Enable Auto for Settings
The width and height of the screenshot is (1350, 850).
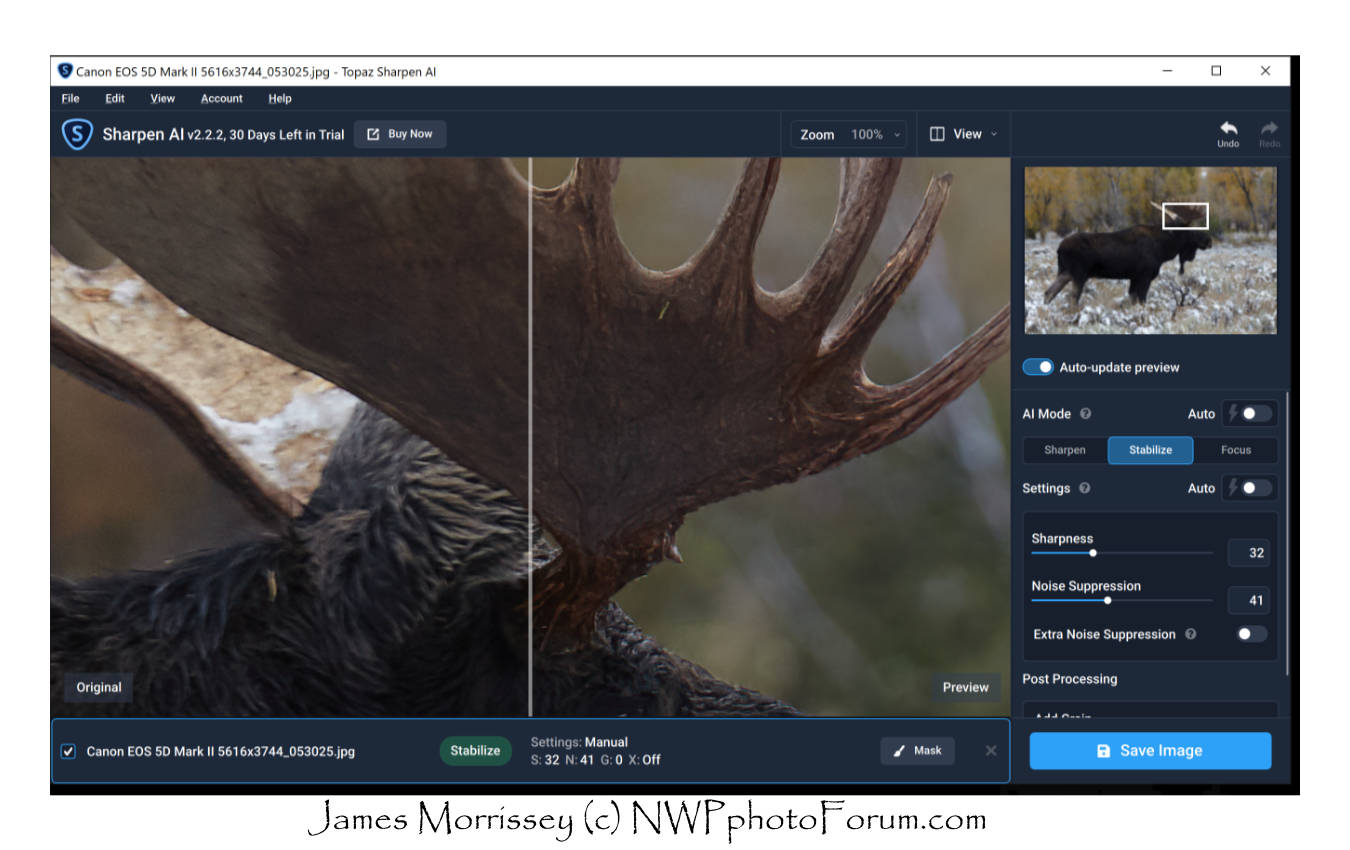pos(1249,488)
